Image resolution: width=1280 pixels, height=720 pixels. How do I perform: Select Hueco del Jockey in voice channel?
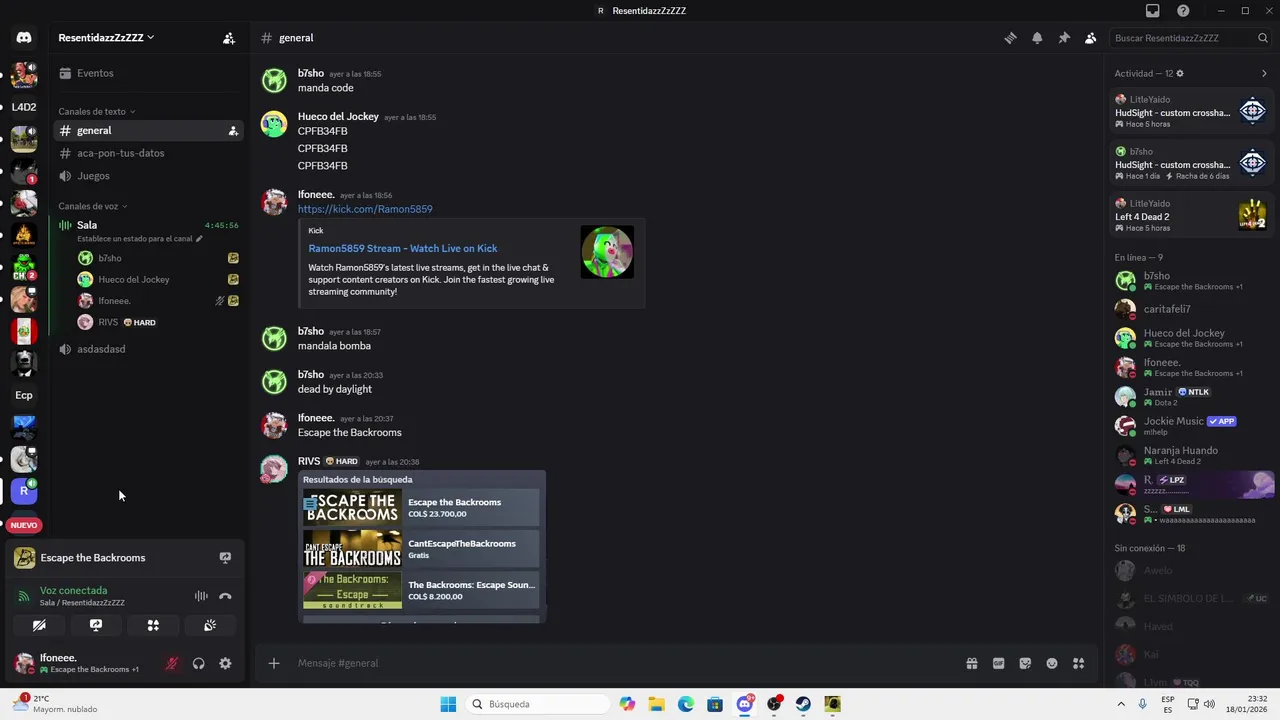point(158,280)
